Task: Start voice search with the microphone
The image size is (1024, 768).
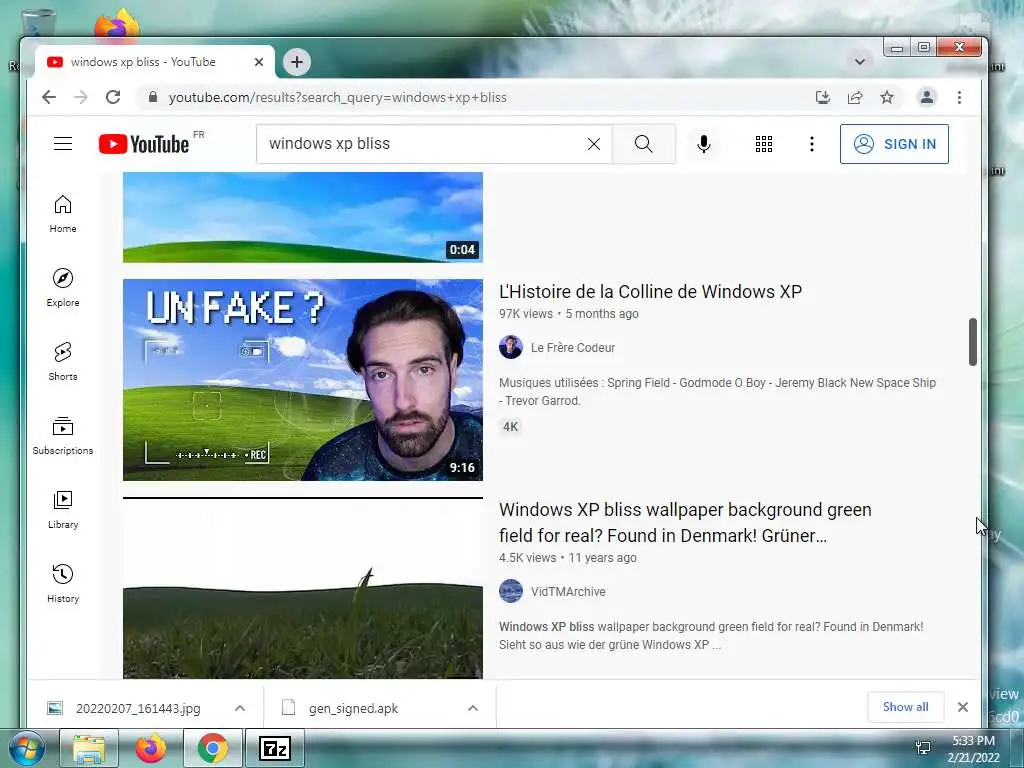Action: [703, 144]
